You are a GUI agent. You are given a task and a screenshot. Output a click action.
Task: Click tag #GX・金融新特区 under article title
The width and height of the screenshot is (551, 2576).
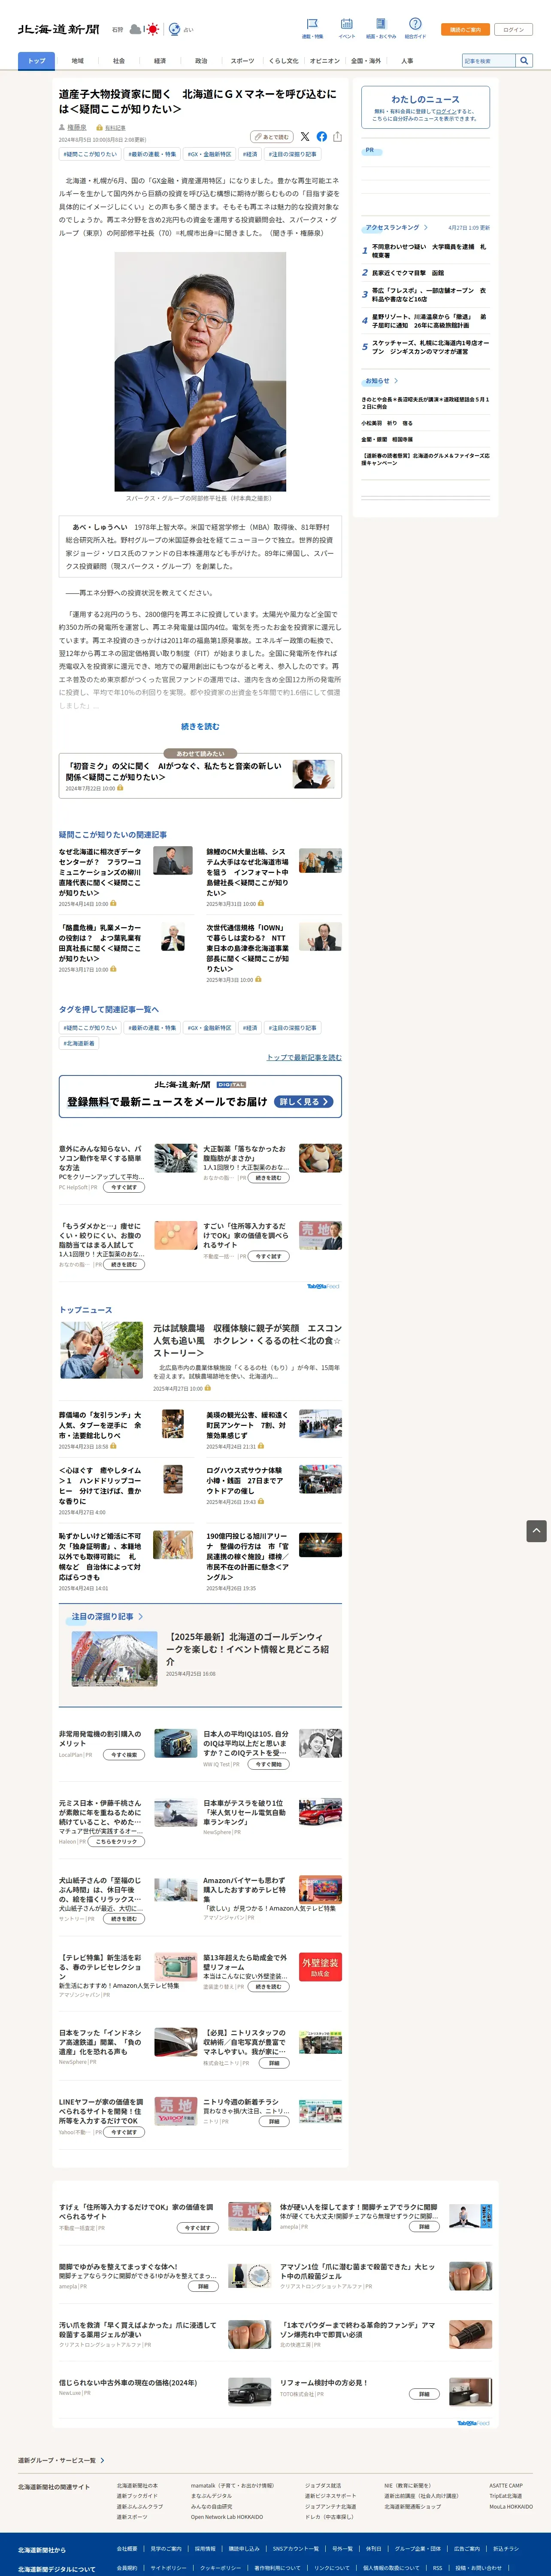tap(209, 155)
